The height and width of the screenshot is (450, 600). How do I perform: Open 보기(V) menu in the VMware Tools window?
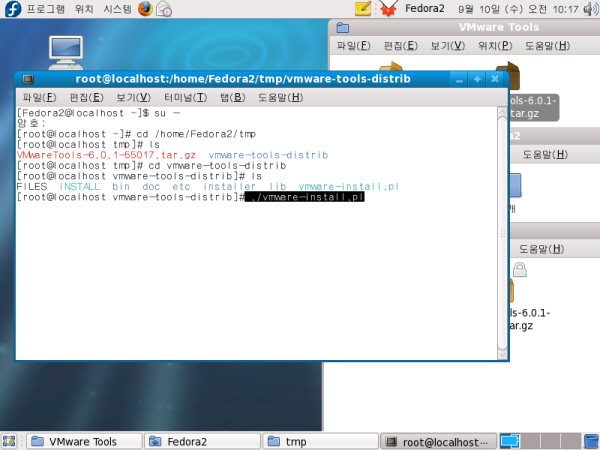tap(448, 46)
